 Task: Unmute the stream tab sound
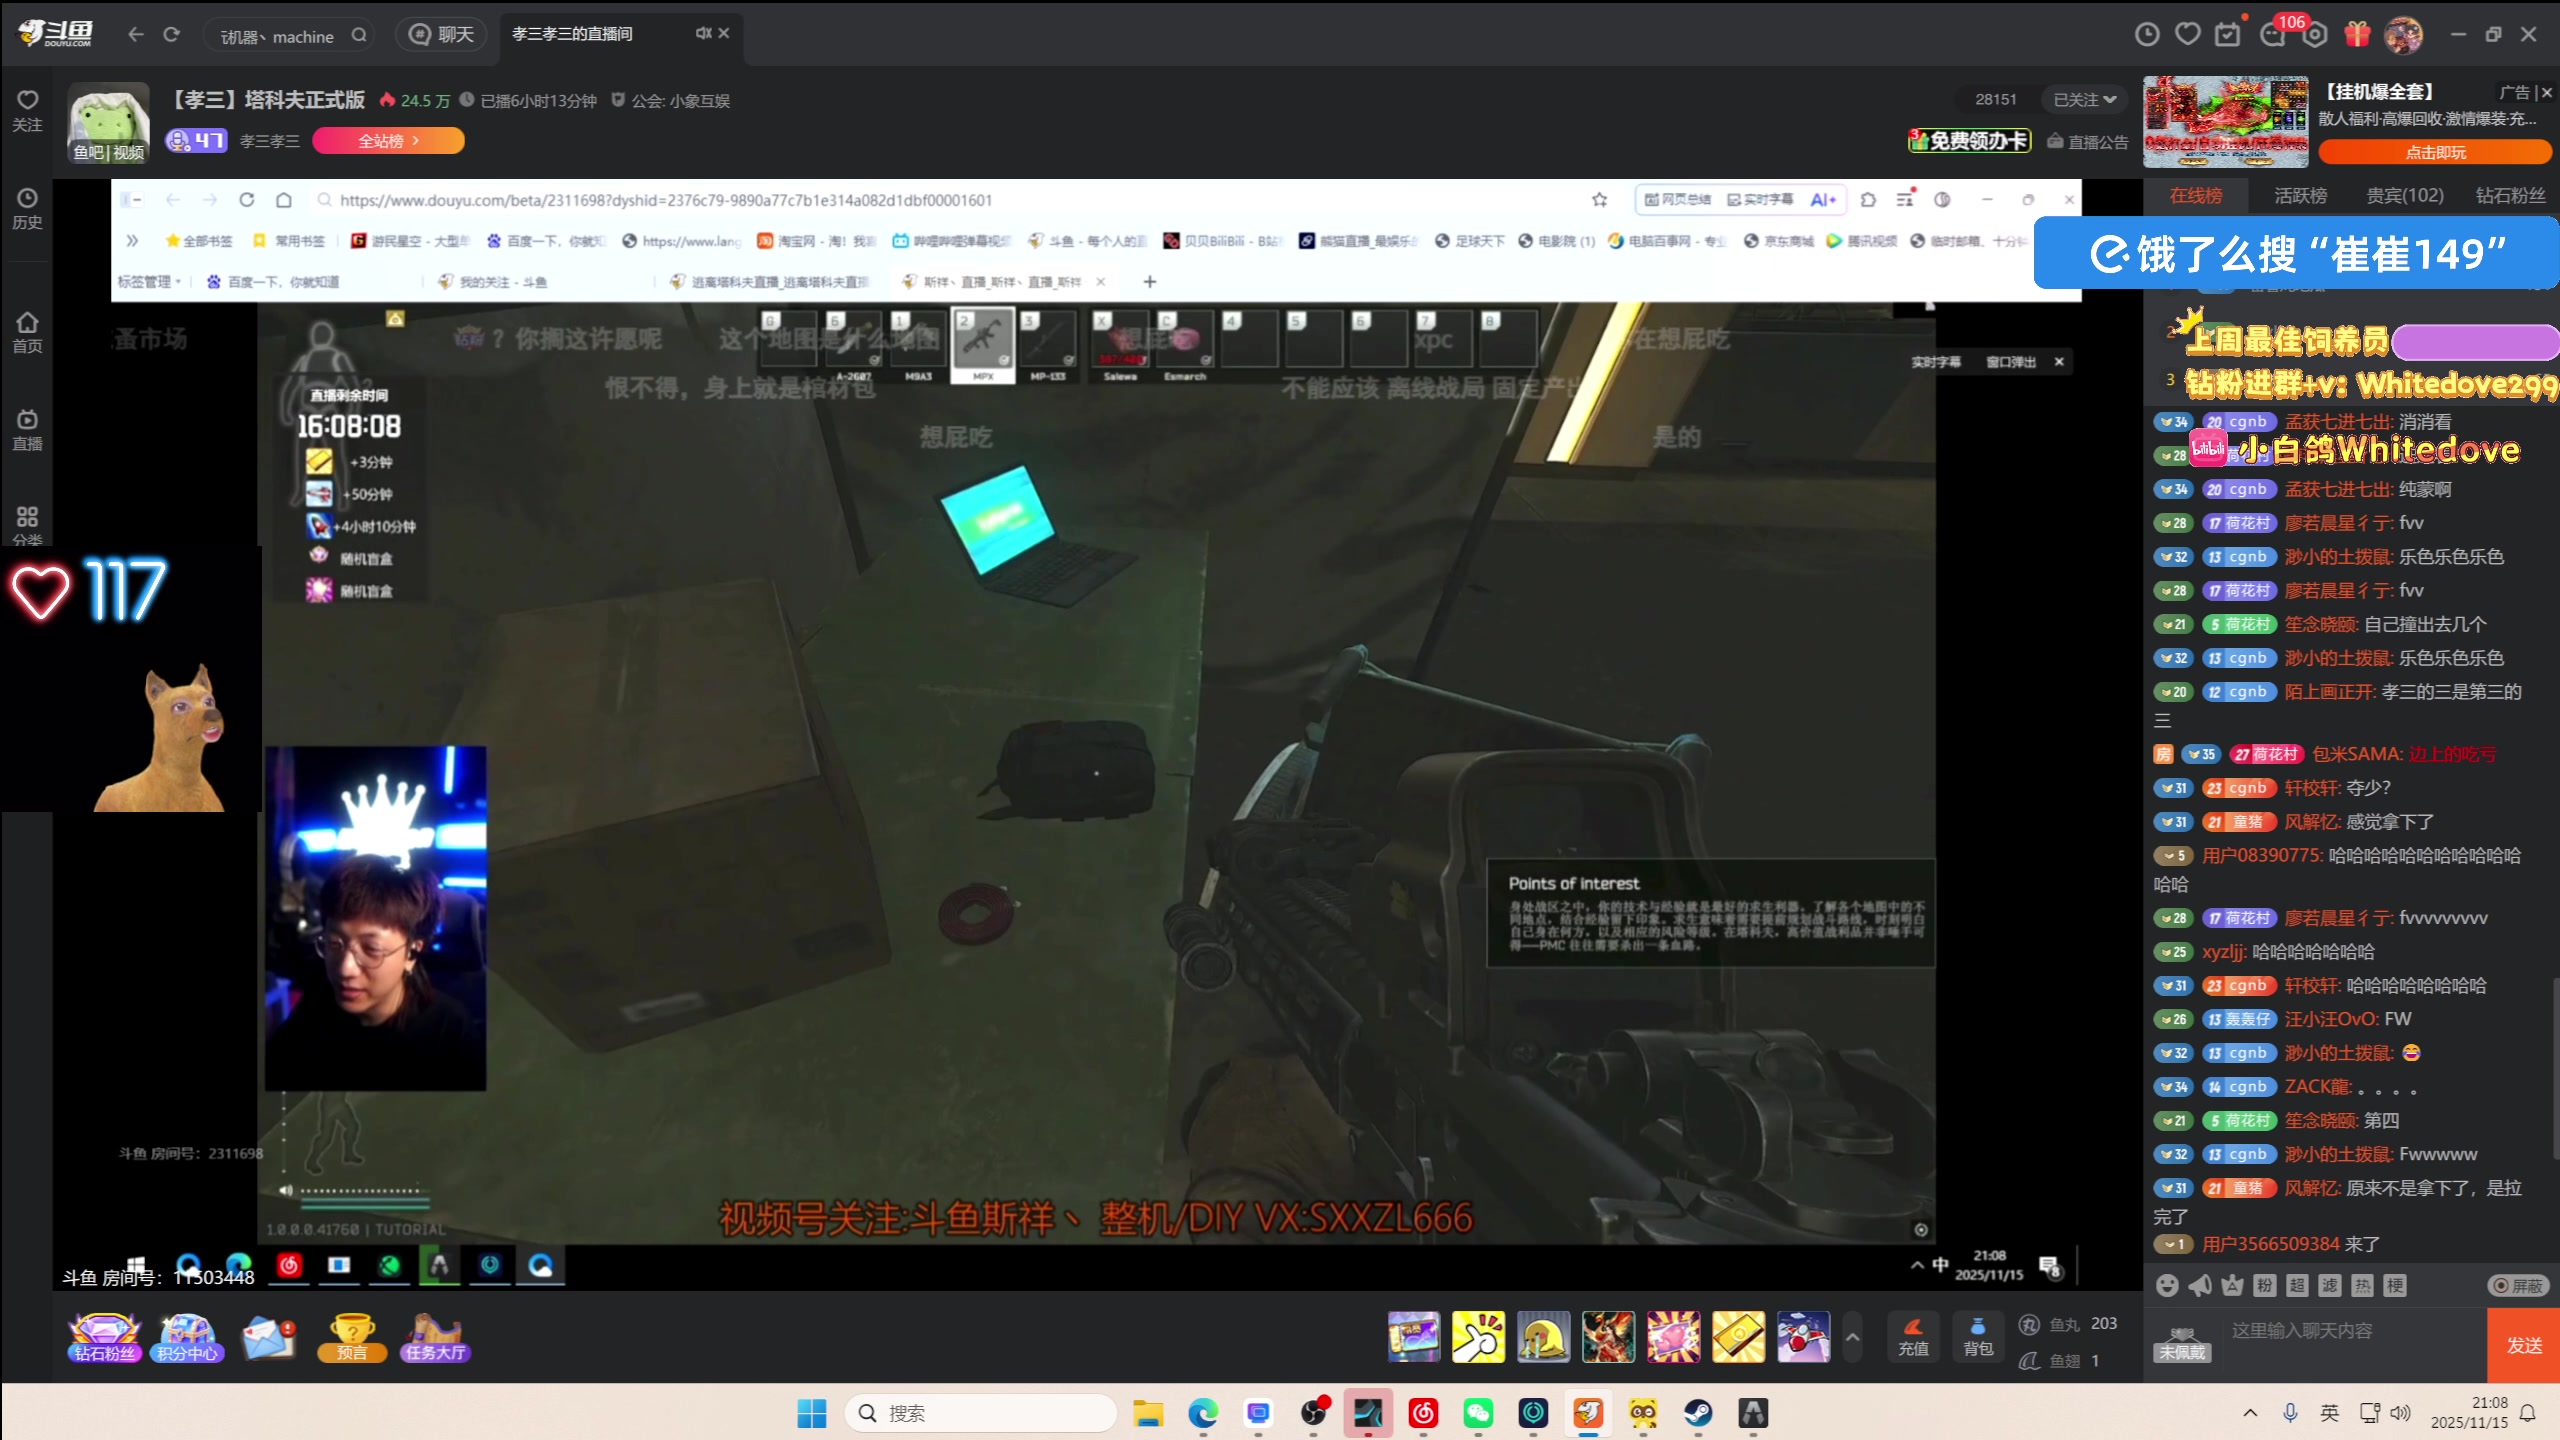pyautogui.click(x=703, y=34)
